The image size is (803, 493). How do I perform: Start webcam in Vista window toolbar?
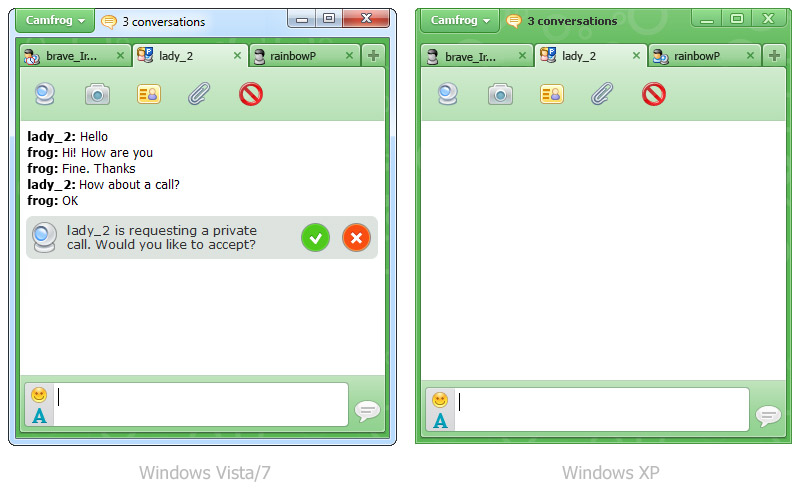pyautogui.click(x=45, y=95)
